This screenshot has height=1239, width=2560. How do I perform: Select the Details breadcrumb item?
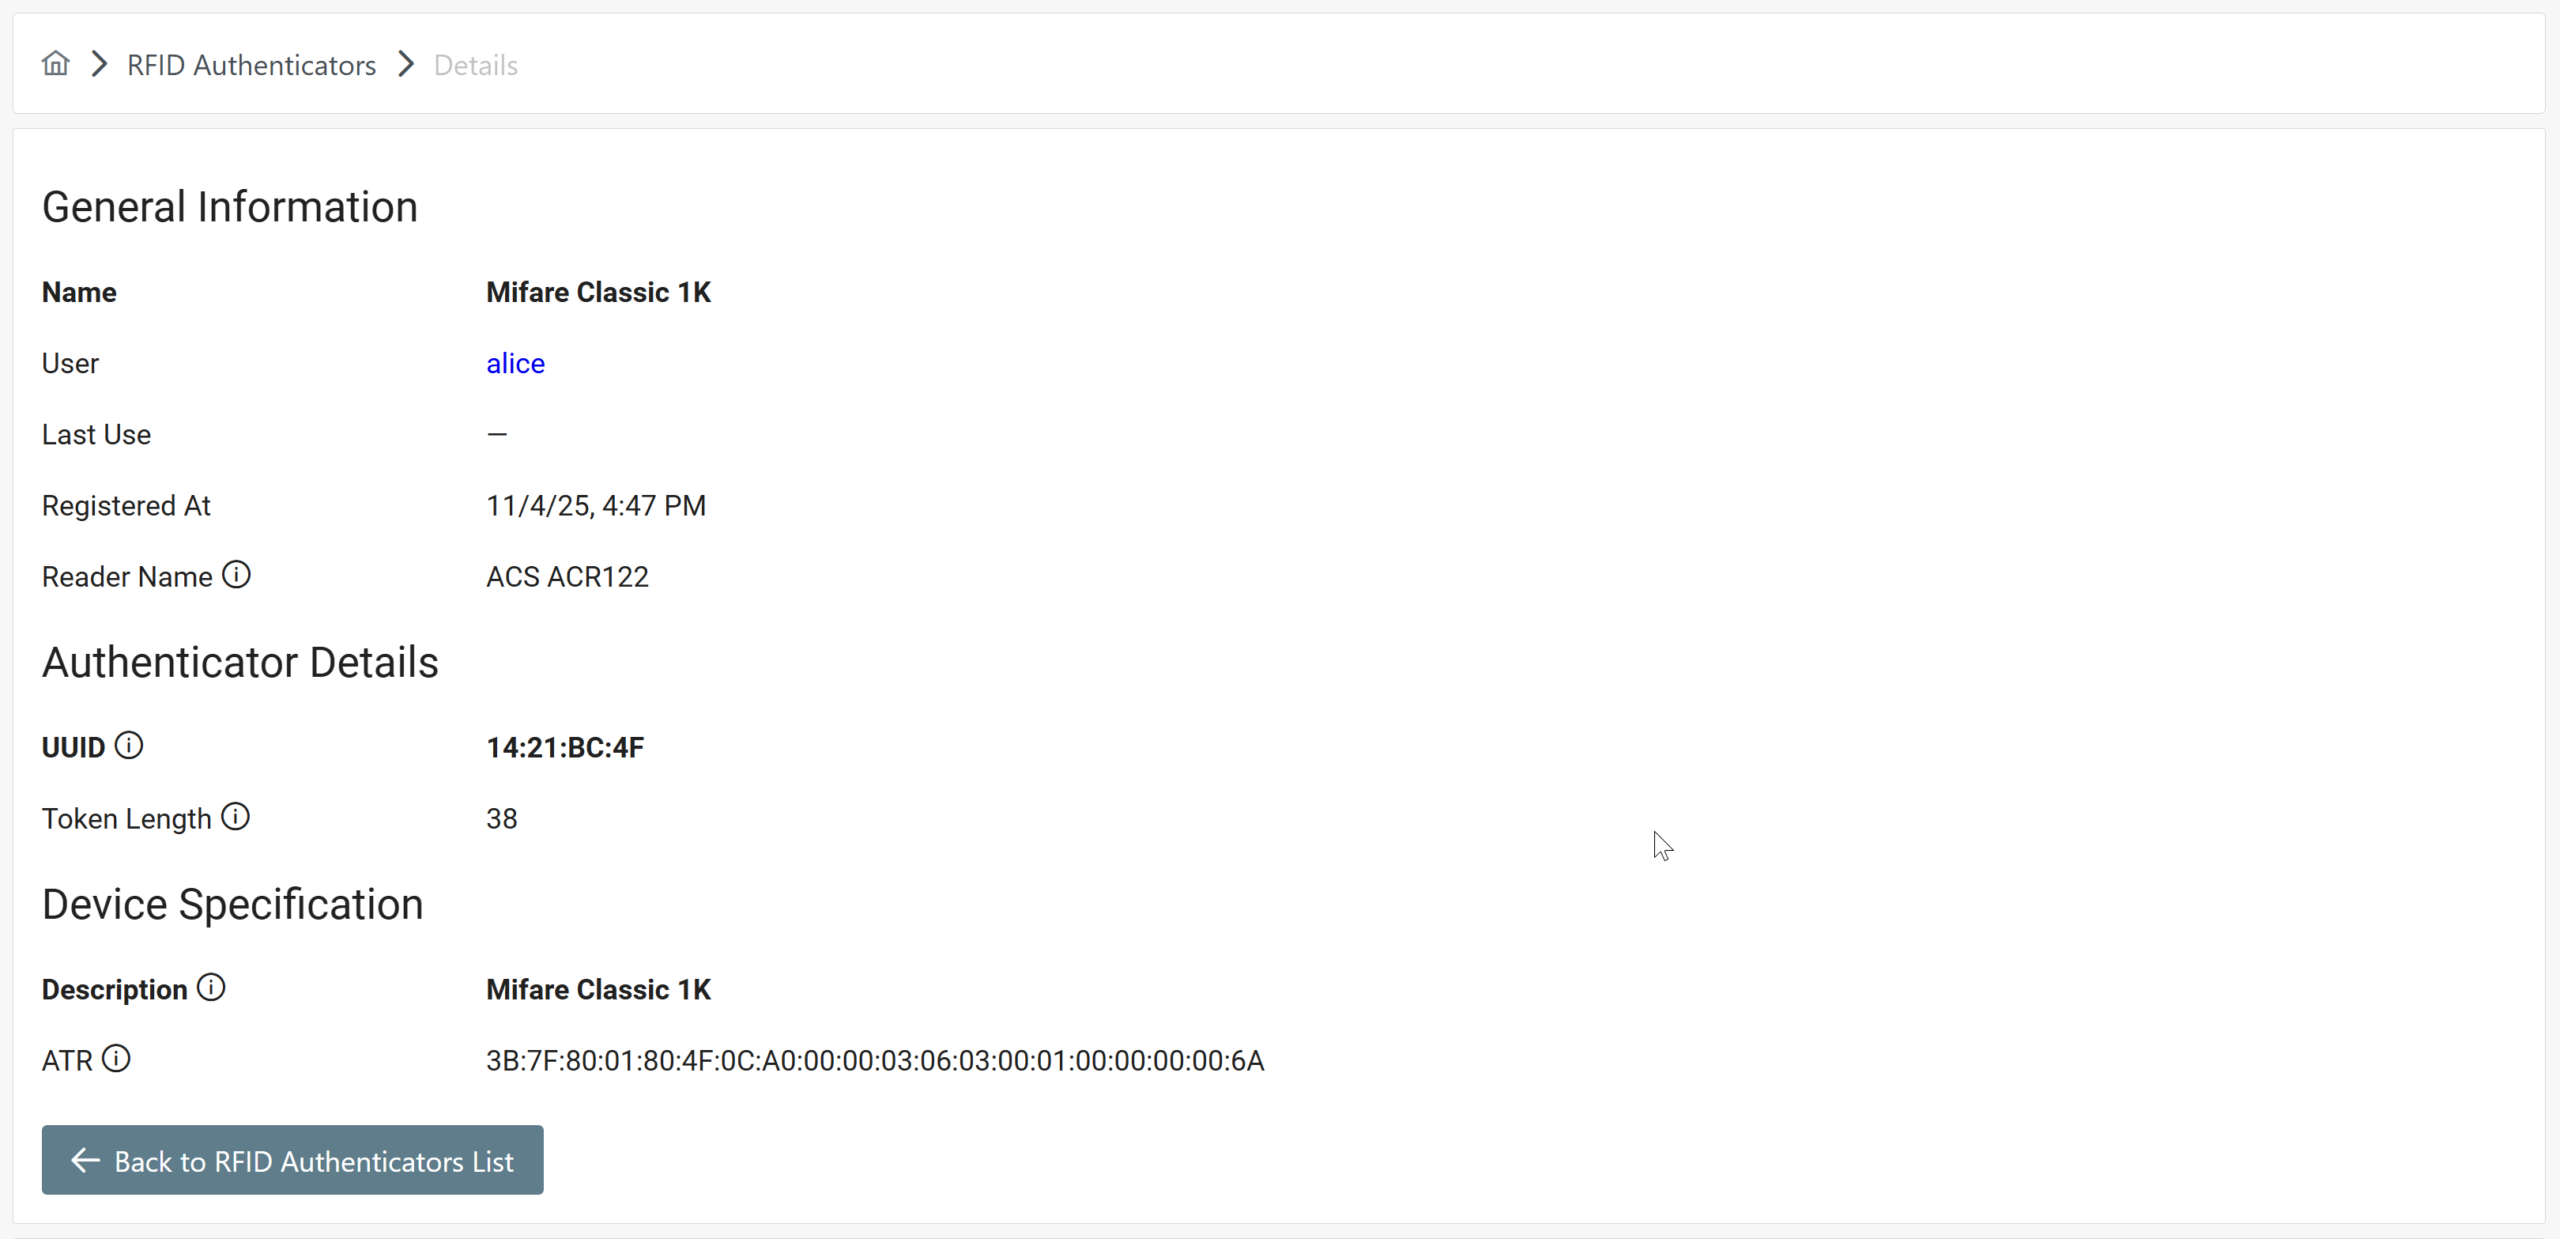click(475, 65)
